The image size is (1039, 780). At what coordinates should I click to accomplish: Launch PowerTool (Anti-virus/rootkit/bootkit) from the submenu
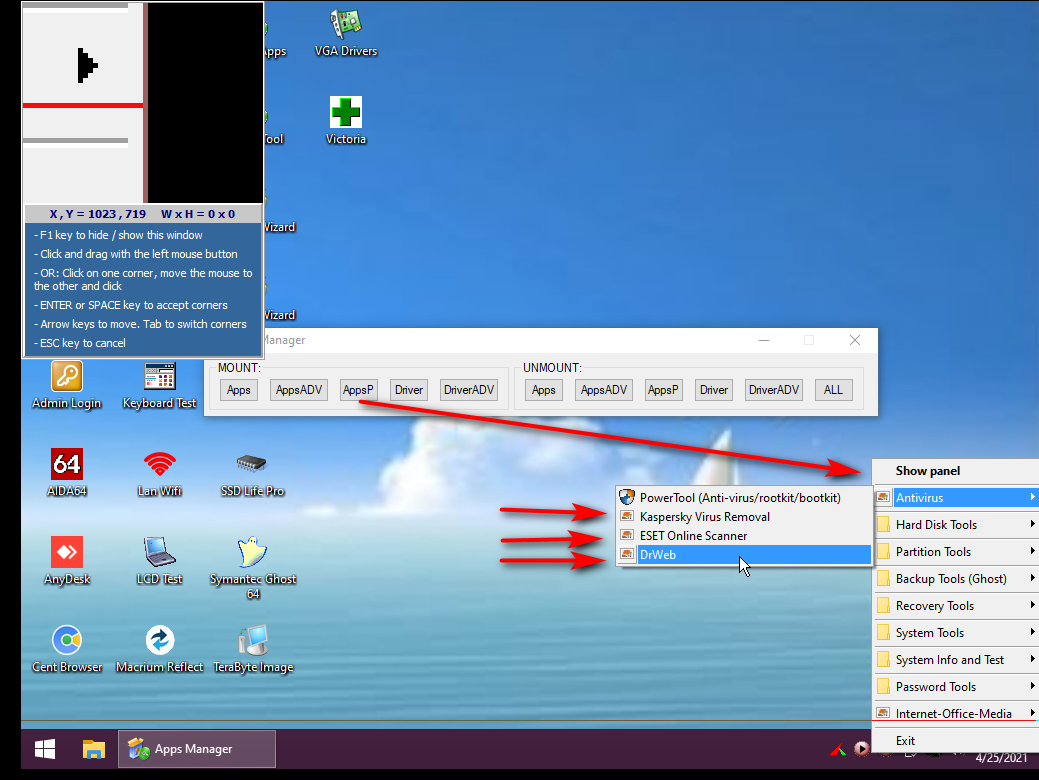pyautogui.click(x=744, y=498)
